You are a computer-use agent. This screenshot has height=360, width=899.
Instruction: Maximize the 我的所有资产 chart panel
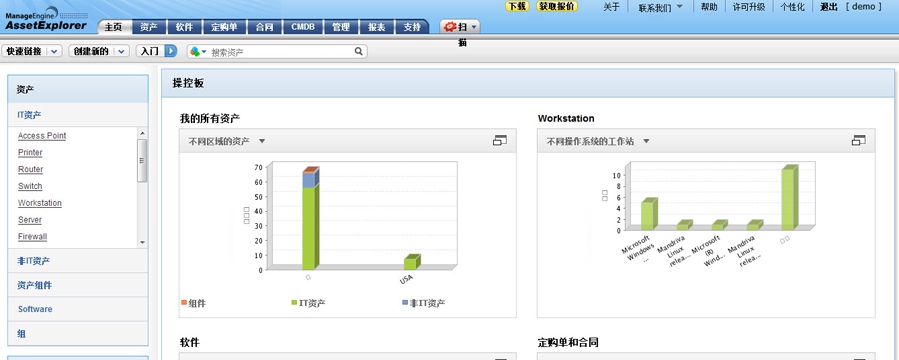(500, 140)
